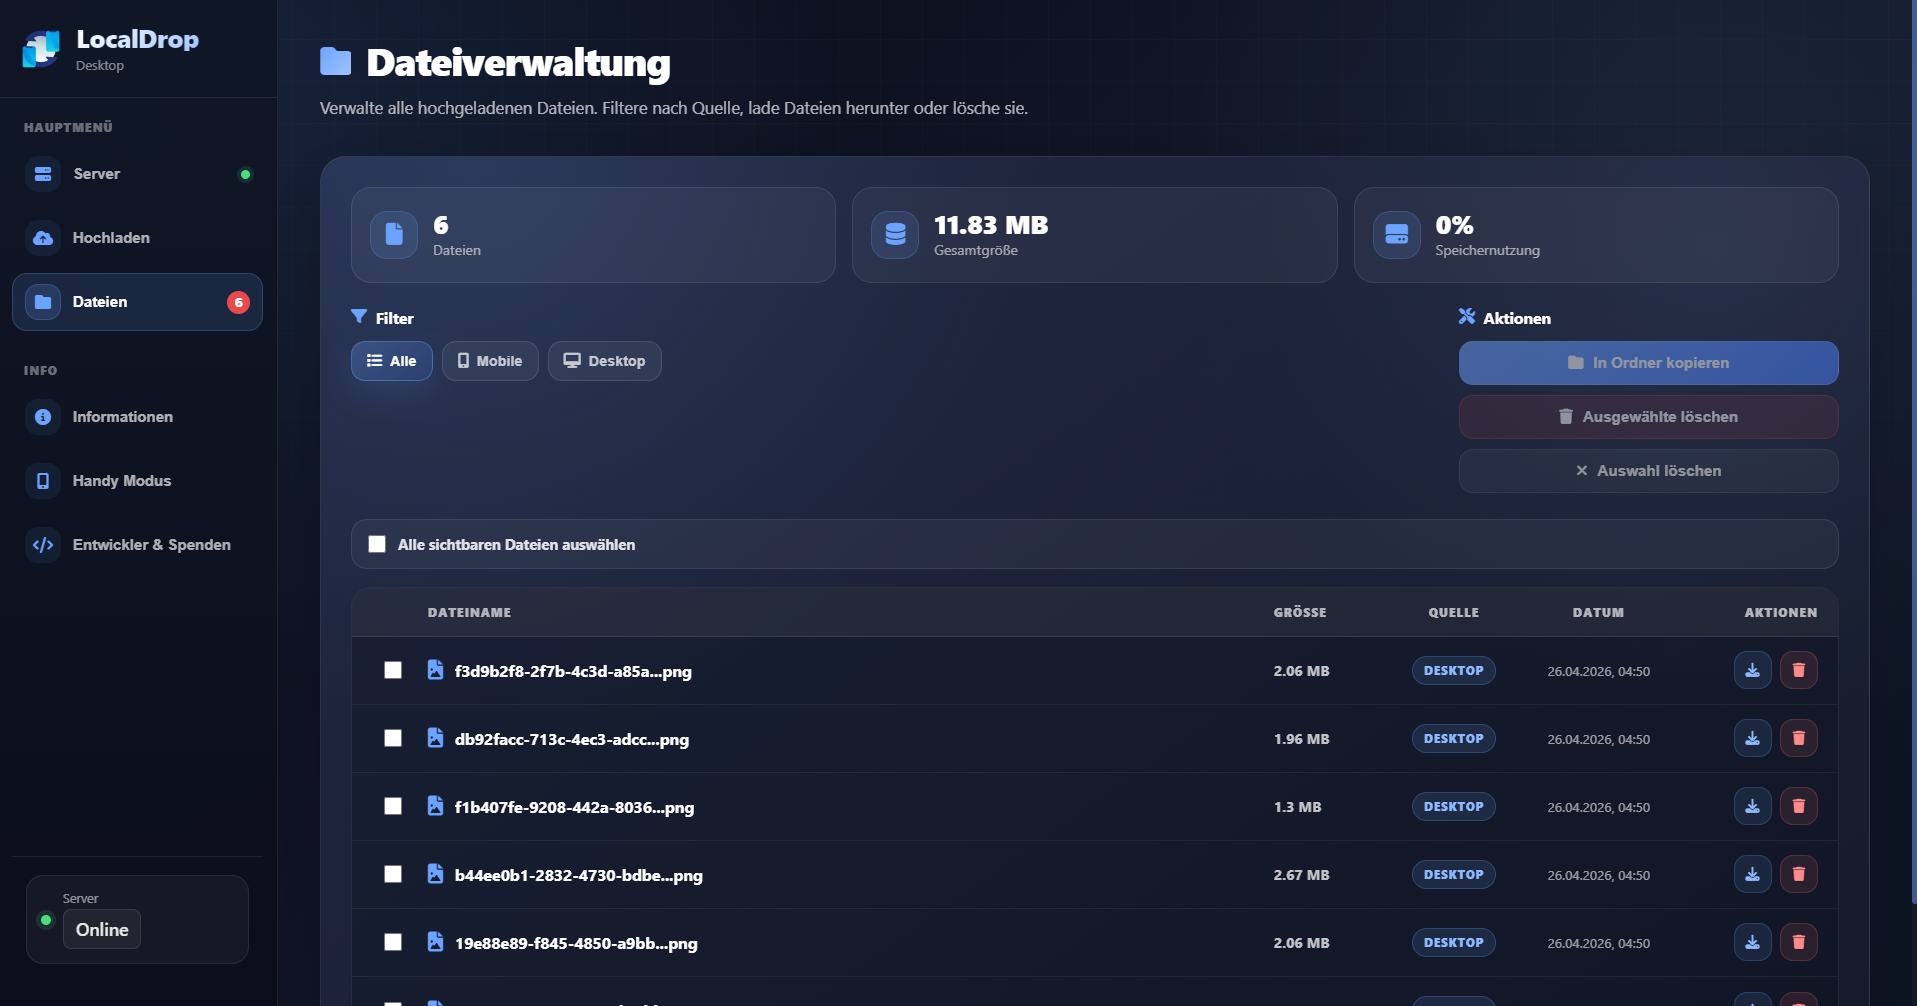Click file name f1b407fe-9208-442a-8036...png

coord(574,807)
